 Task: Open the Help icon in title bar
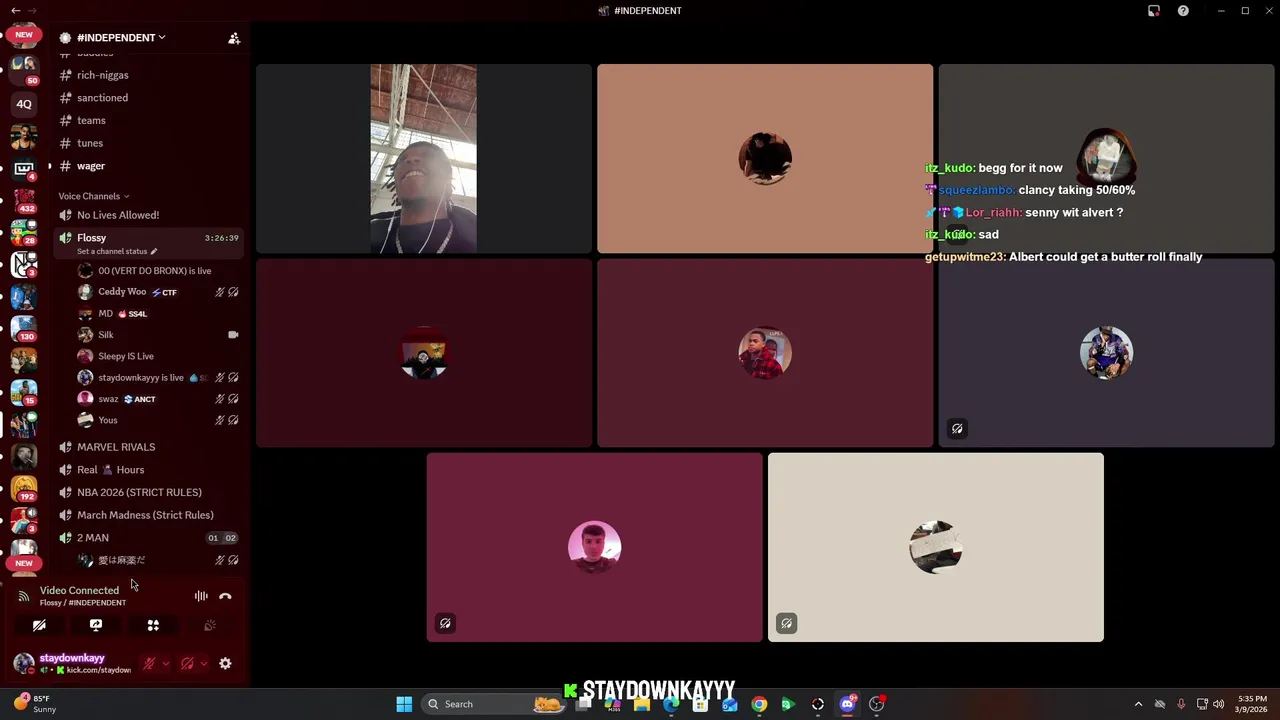point(1183,11)
